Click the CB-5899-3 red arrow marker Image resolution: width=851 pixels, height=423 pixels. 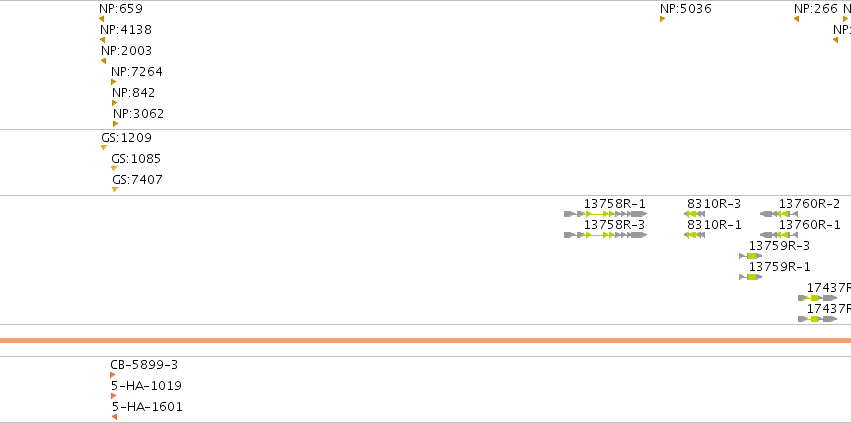112,375
